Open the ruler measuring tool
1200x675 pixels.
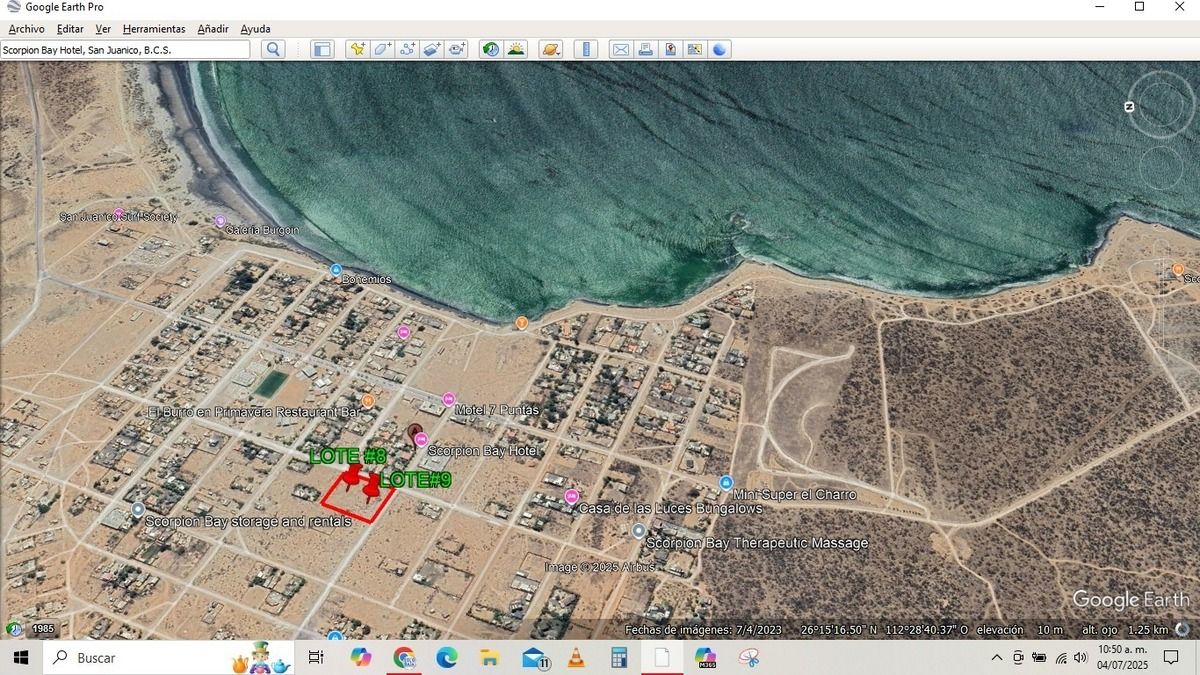click(x=586, y=49)
